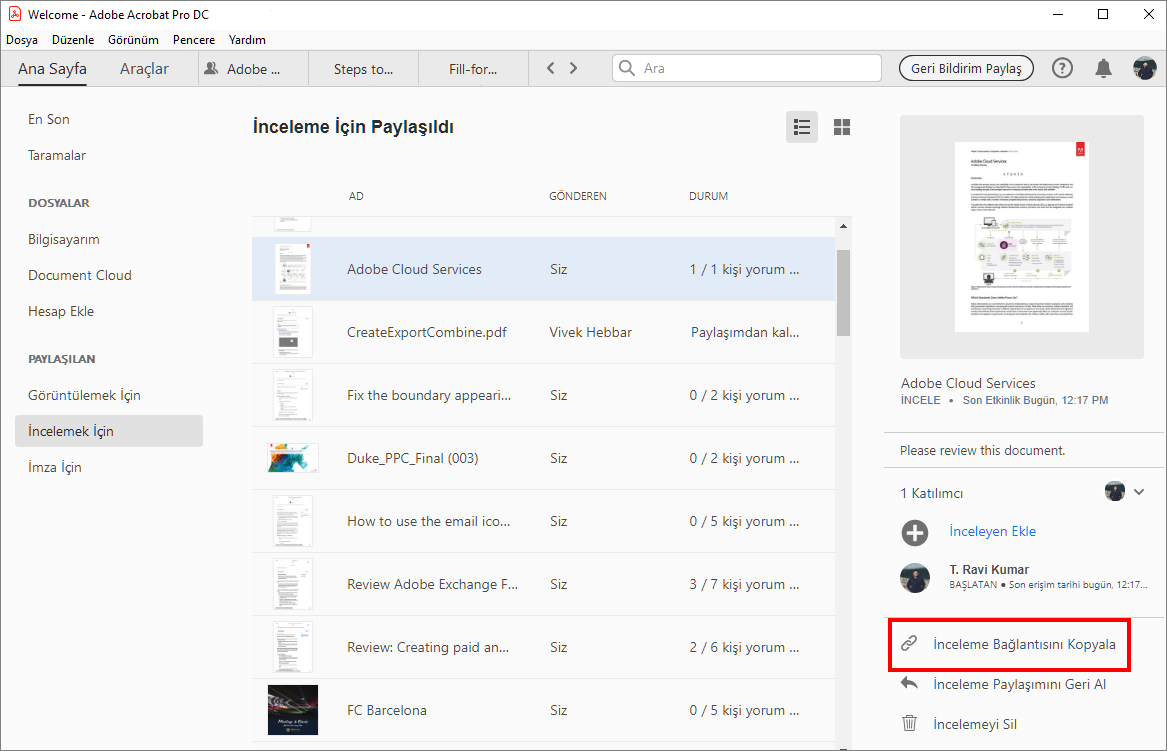The height and width of the screenshot is (751, 1167).
Task: Click the Geri Bildirim Paylaş button
Action: (966, 68)
